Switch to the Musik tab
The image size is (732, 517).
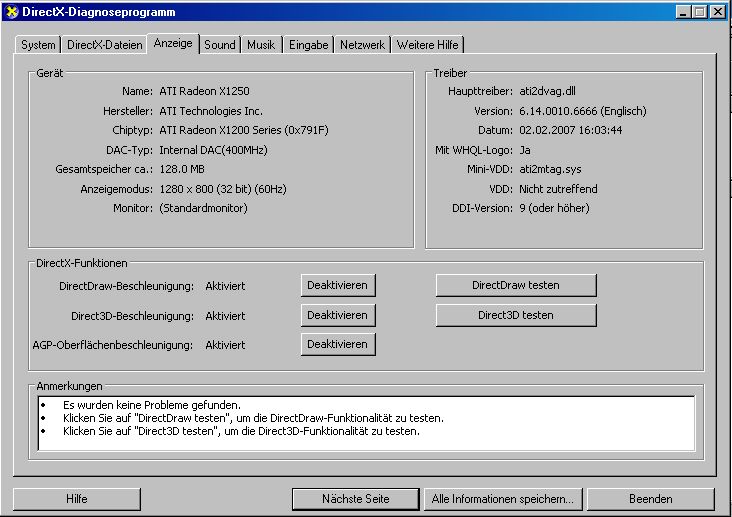pos(261,45)
